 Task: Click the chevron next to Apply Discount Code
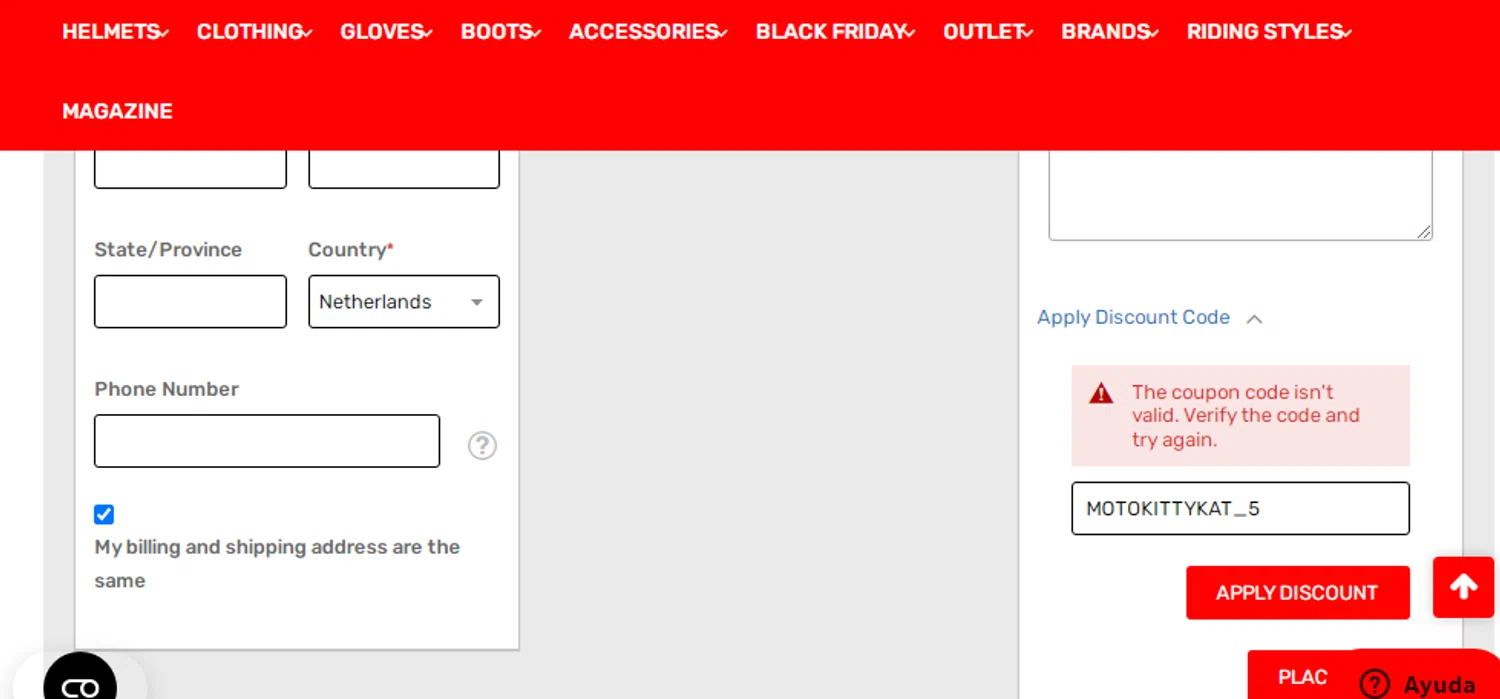click(1254, 319)
